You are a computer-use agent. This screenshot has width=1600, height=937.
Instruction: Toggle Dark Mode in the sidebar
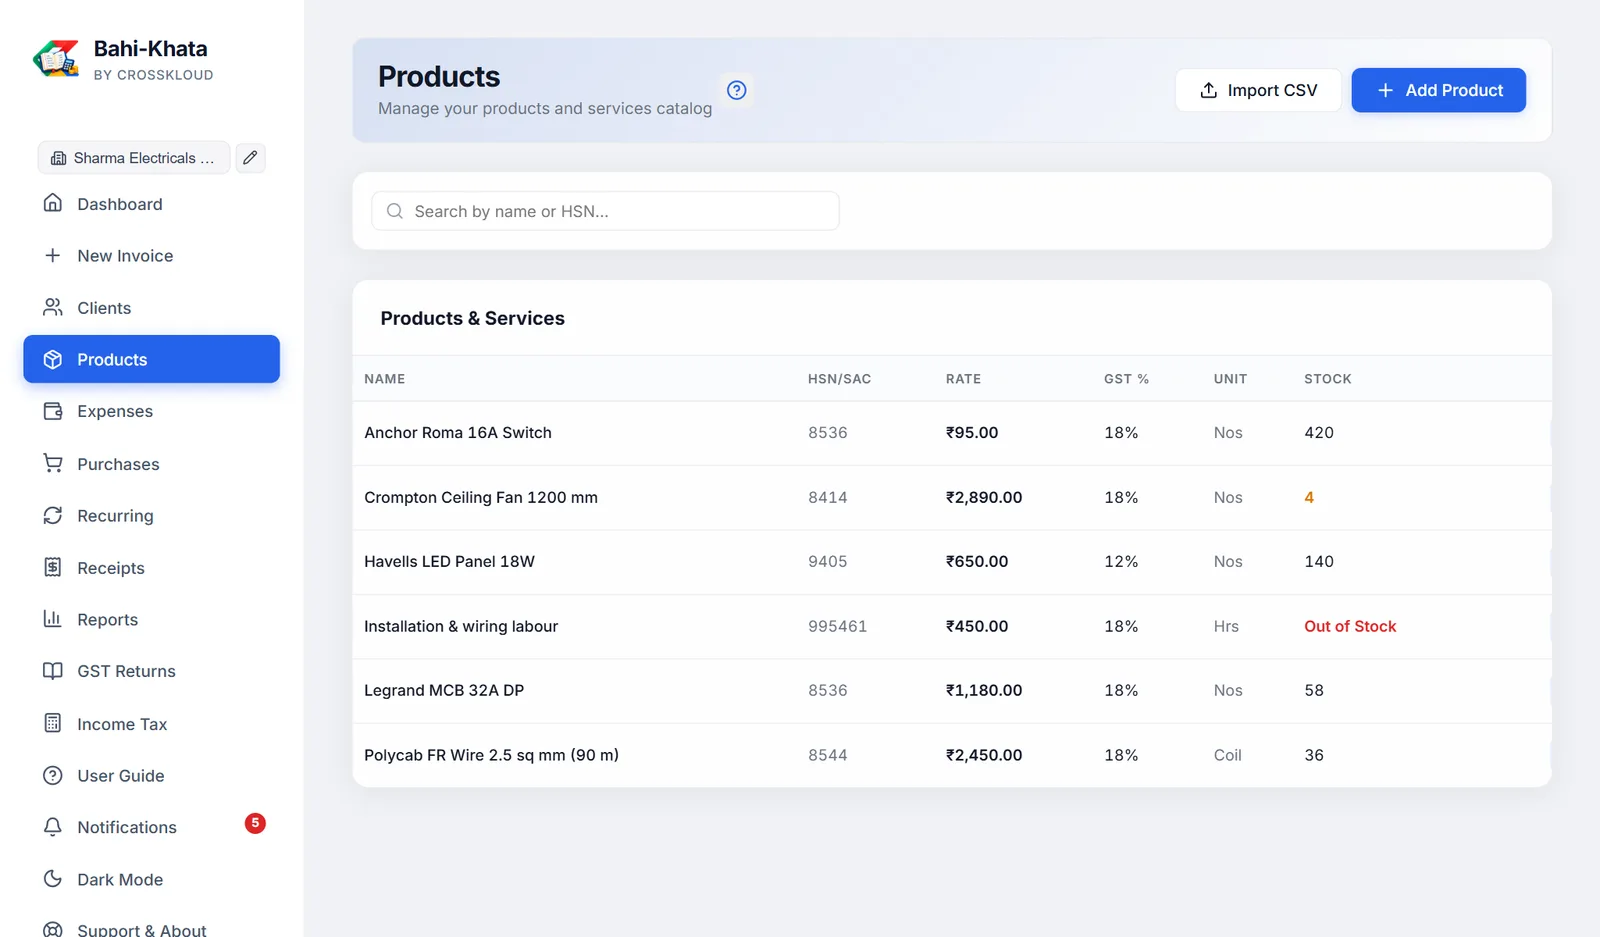coord(152,879)
